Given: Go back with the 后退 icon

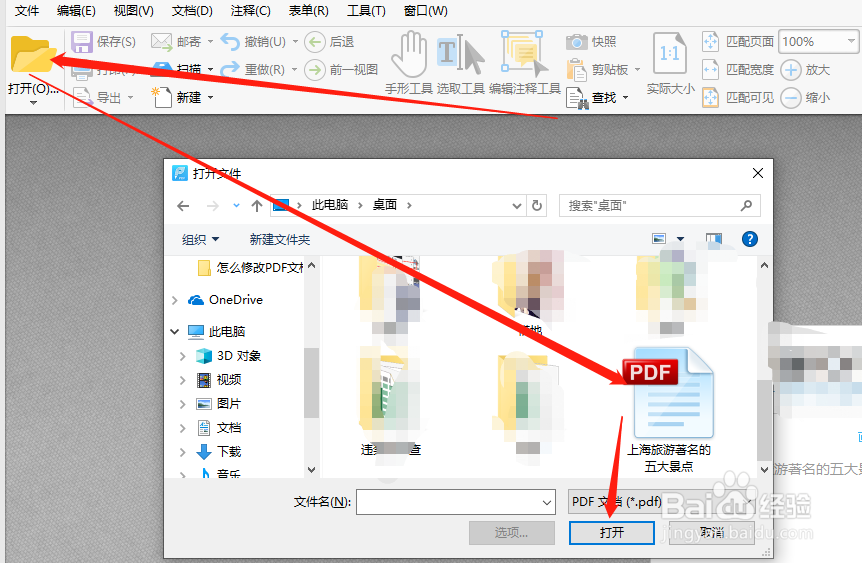Looking at the screenshot, I should (315, 42).
